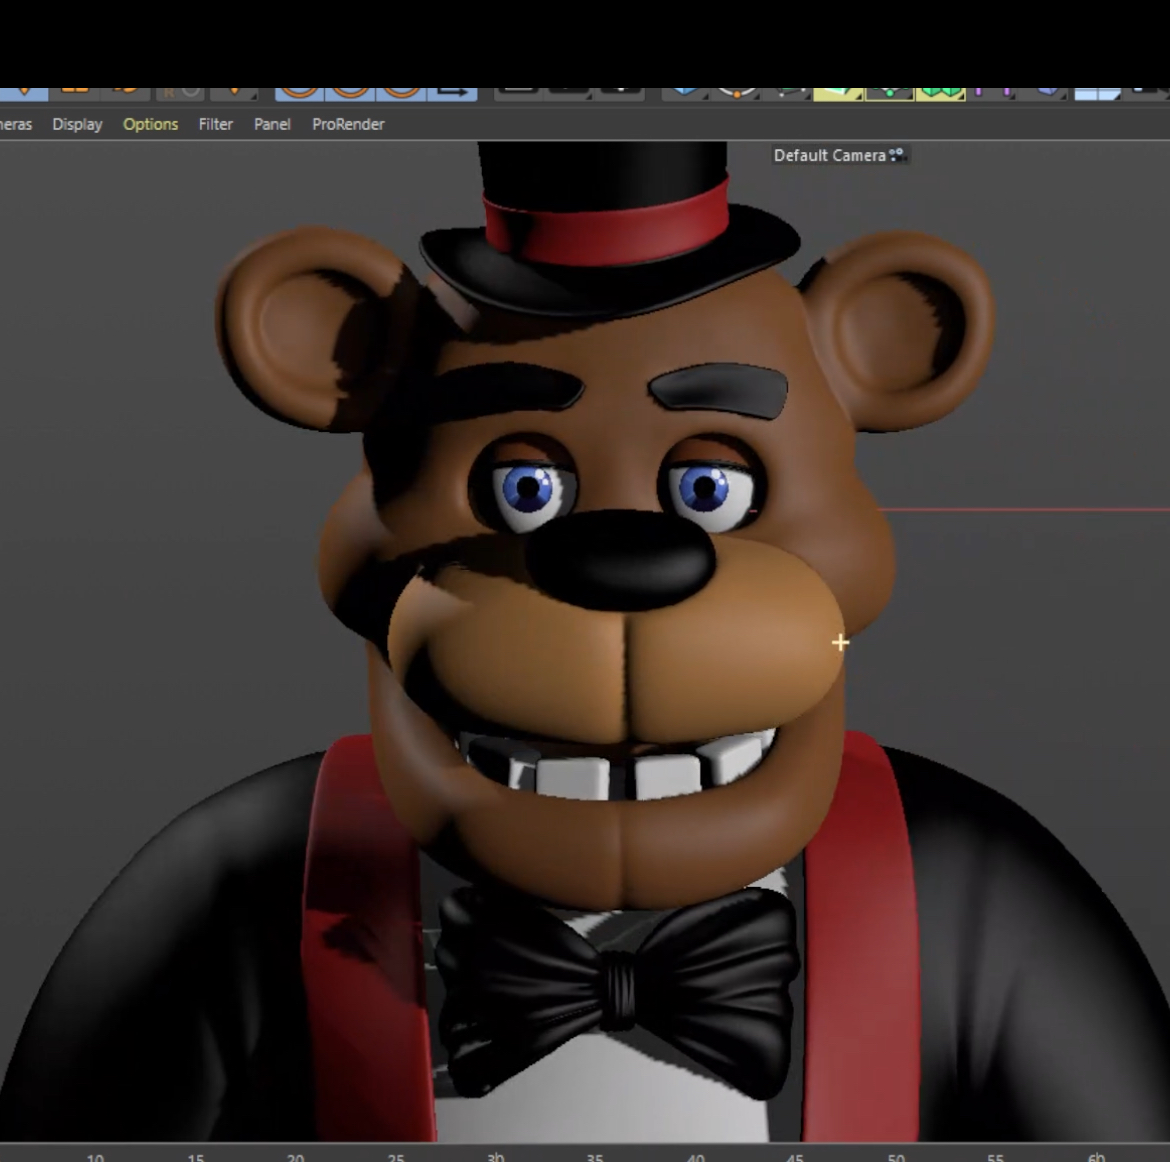Jump to frame 45 on the timeline ruler
The height and width of the screenshot is (1162, 1170).
point(795,1156)
